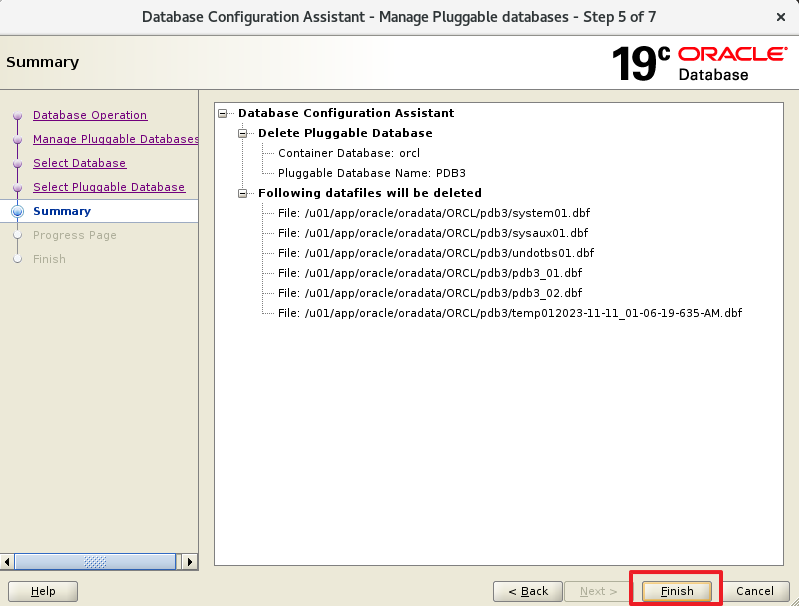
Task: Click the Summary step bullet icon
Action: point(17,211)
